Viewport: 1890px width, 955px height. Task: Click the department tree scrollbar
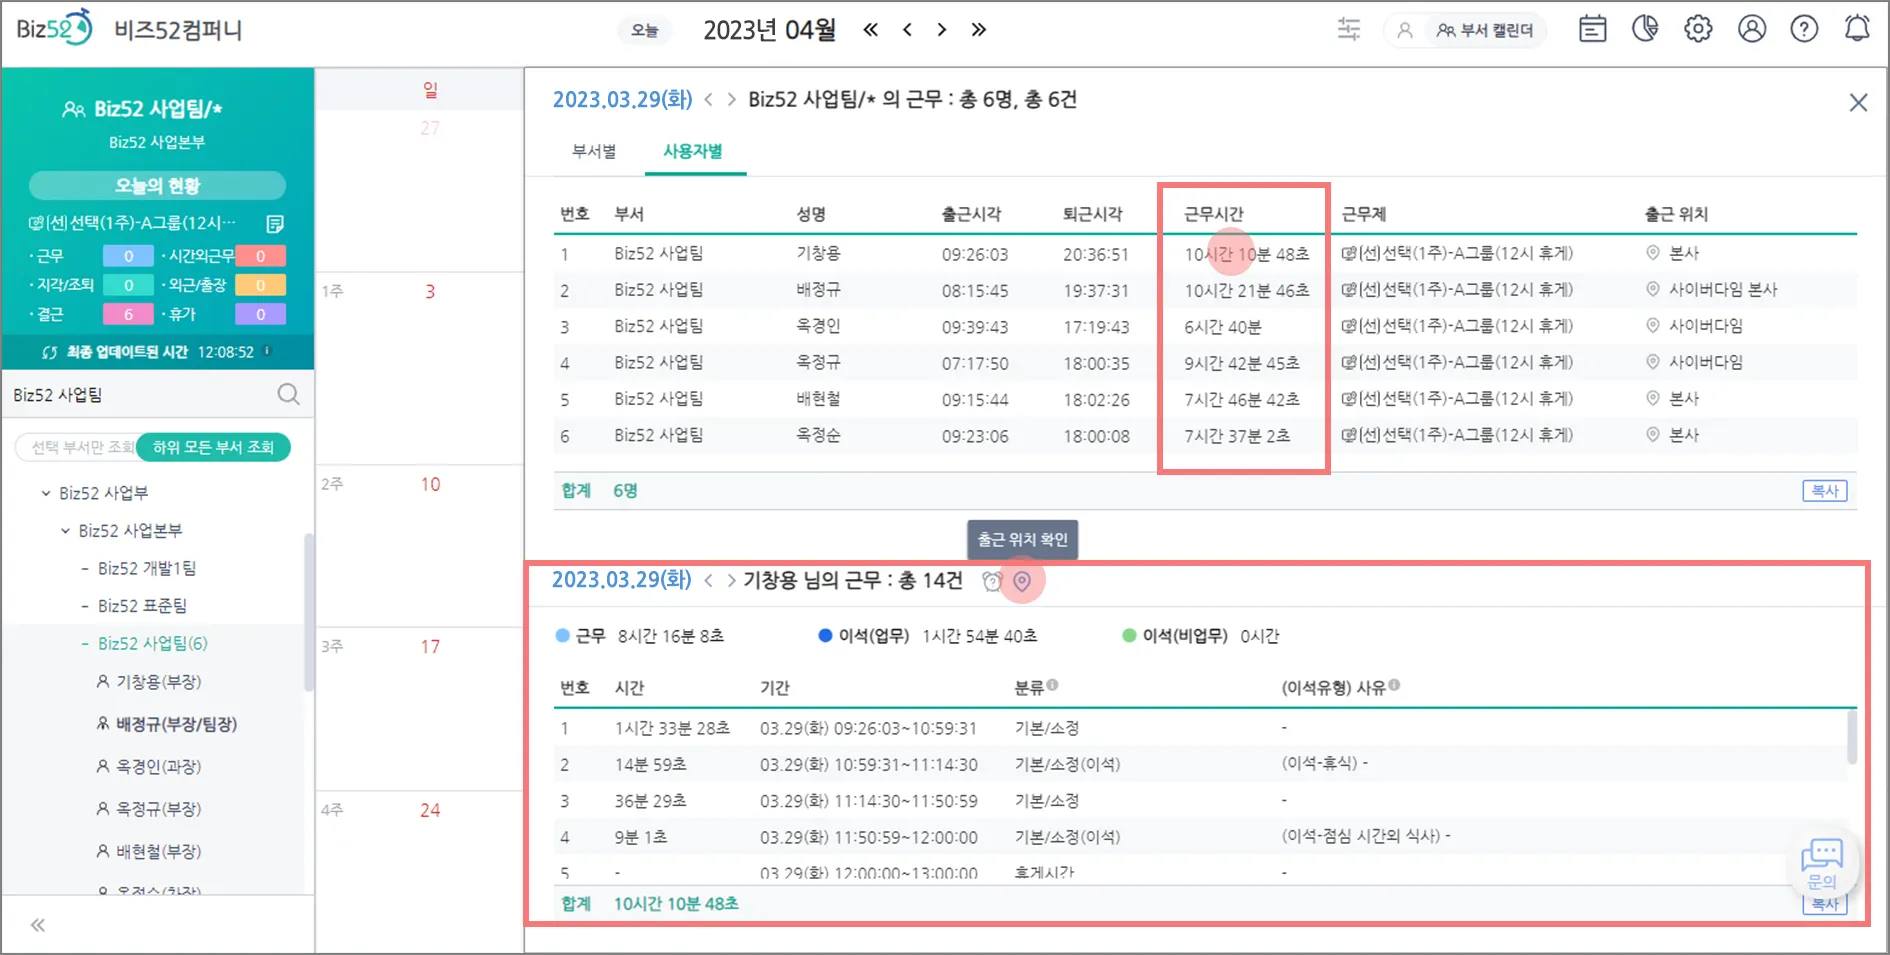pyautogui.click(x=309, y=612)
